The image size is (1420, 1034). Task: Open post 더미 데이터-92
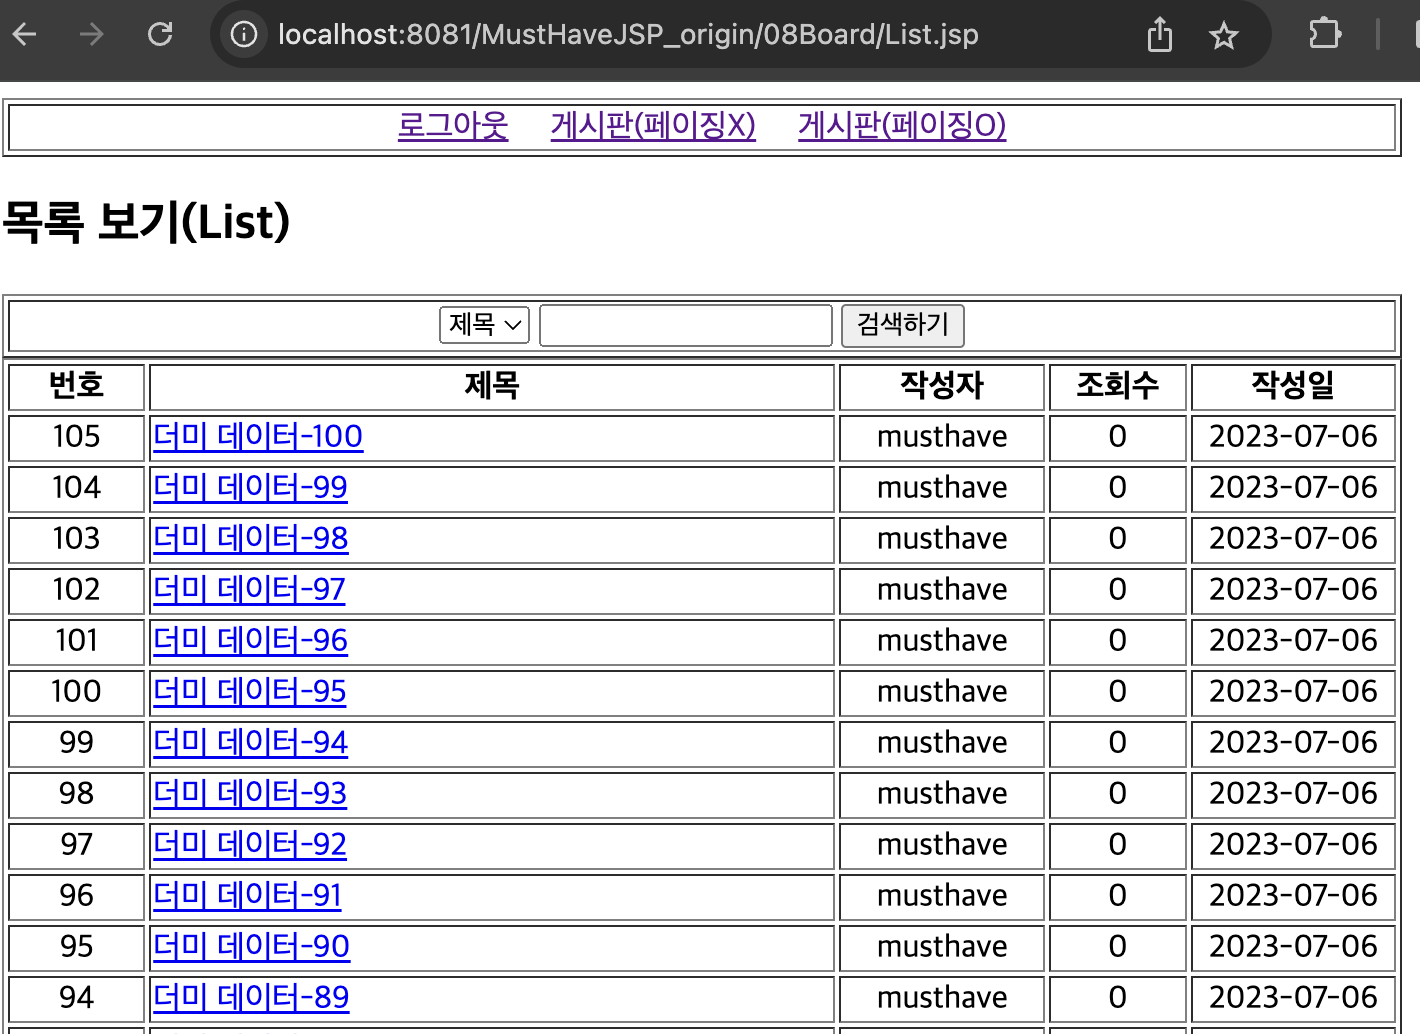click(250, 845)
